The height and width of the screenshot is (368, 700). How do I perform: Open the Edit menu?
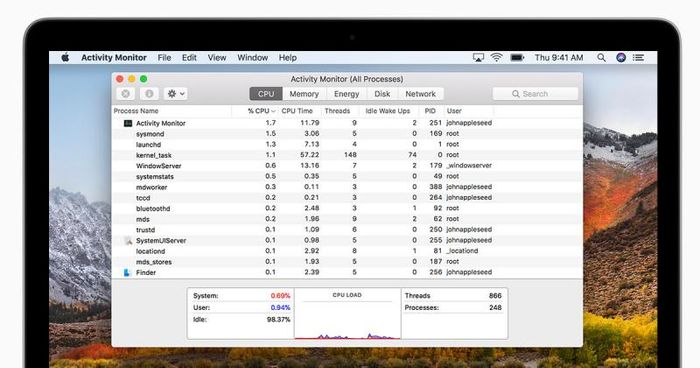[x=189, y=58]
